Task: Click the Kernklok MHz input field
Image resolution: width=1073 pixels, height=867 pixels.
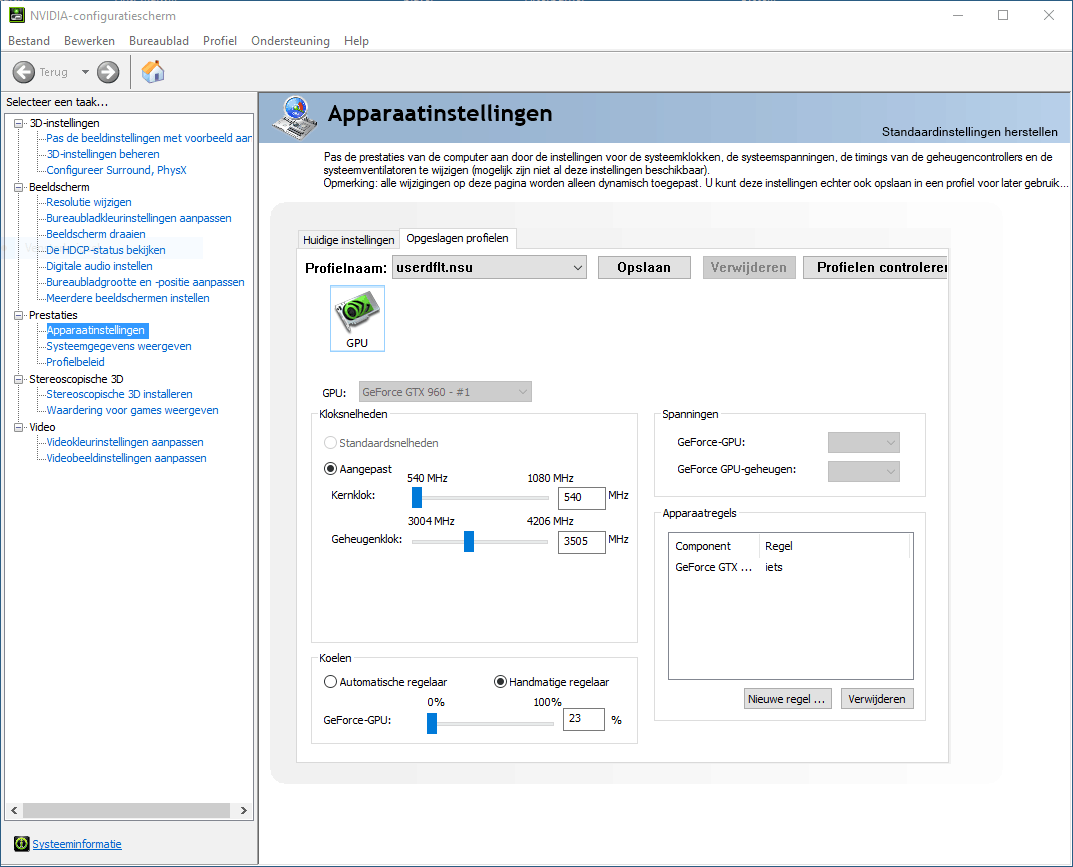Action: click(582, 497)
